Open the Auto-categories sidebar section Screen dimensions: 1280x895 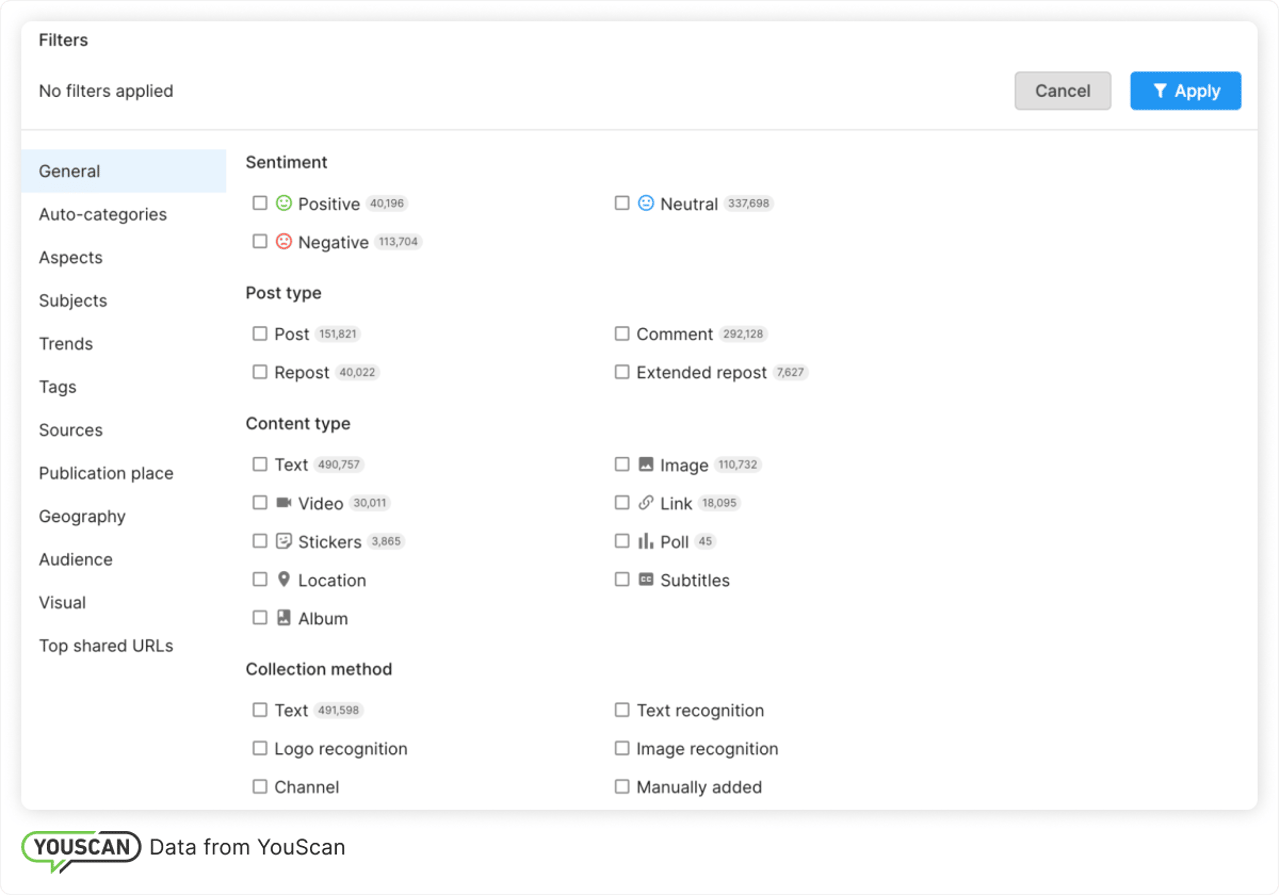point(103,214)
